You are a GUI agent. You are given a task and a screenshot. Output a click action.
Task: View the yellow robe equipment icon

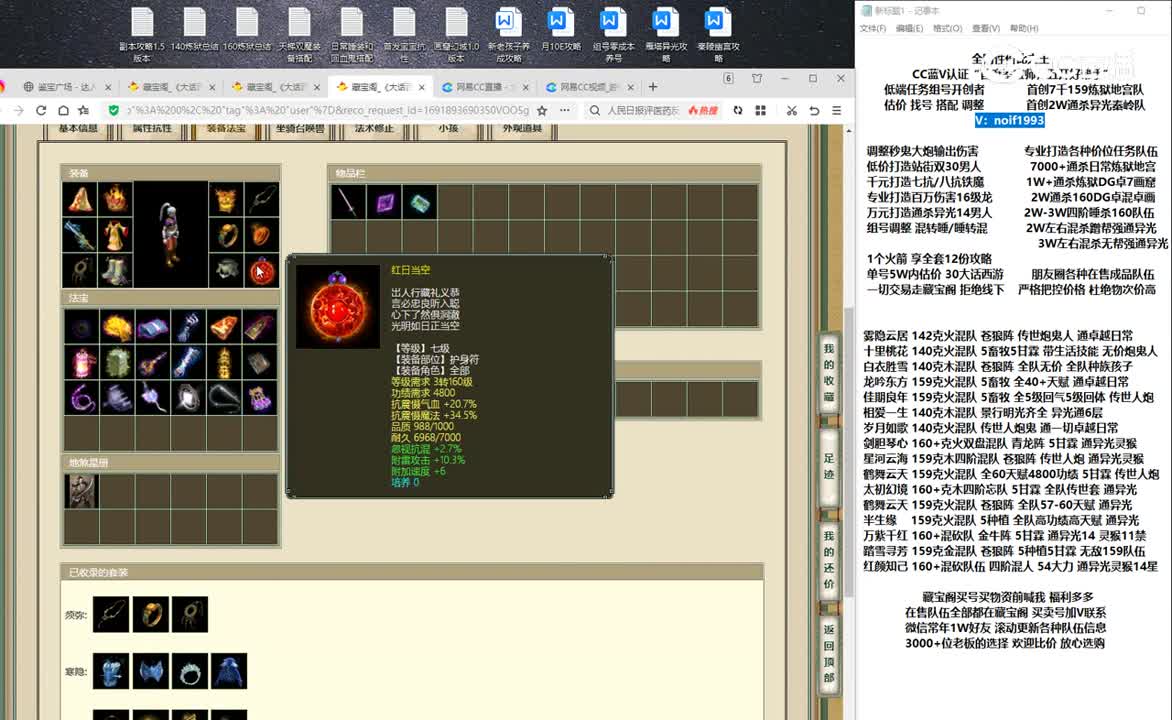[116, 235]
